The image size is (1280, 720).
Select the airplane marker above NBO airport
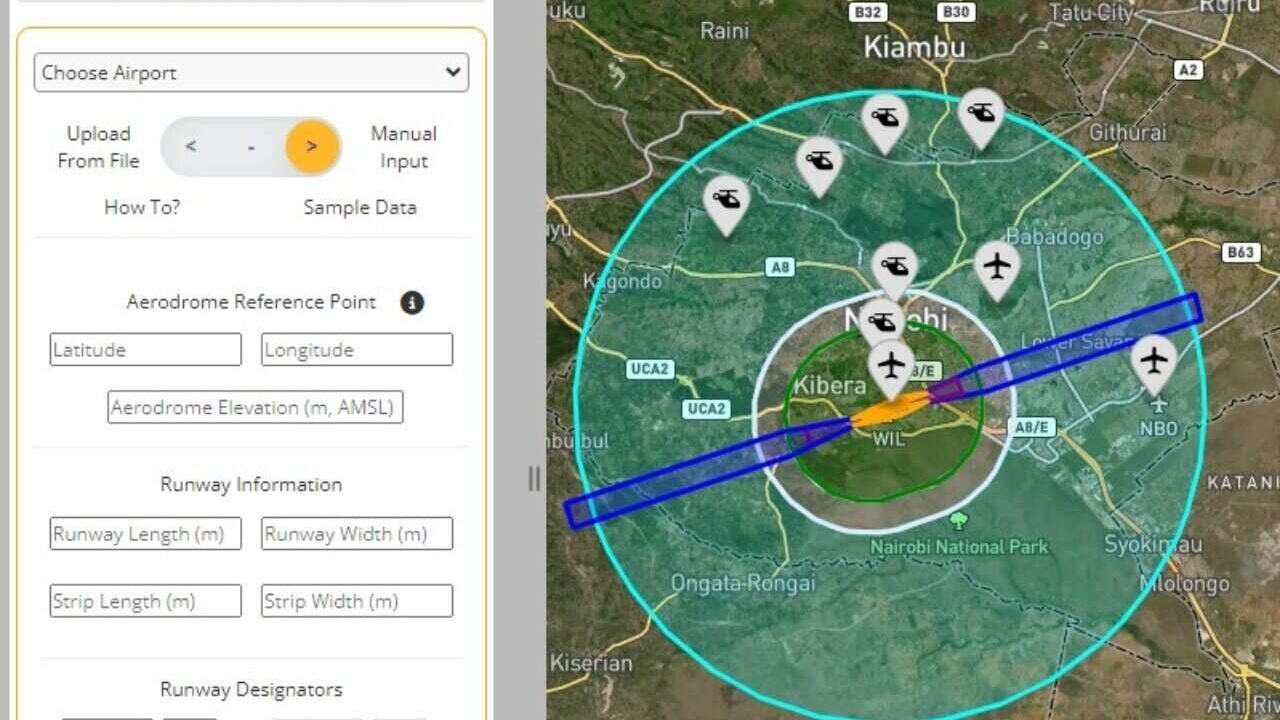click(x=1154, y=360)
